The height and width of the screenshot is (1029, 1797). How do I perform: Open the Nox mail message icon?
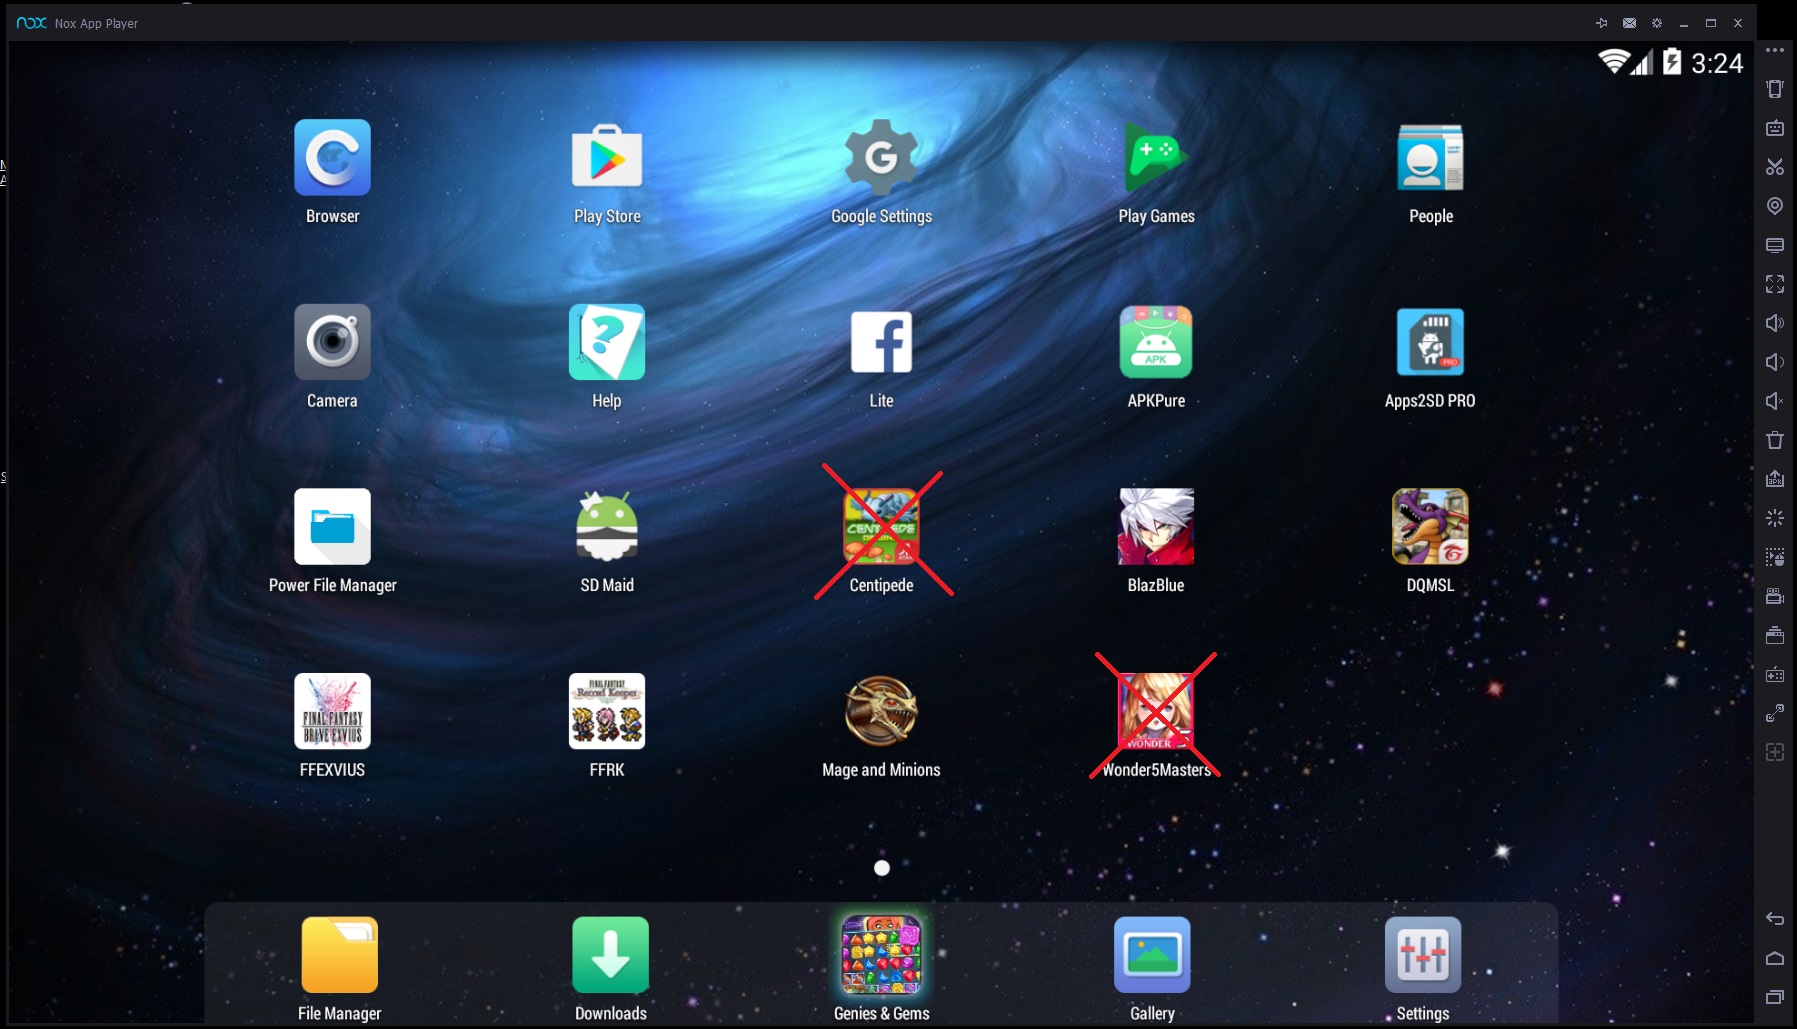point(1629,23)
